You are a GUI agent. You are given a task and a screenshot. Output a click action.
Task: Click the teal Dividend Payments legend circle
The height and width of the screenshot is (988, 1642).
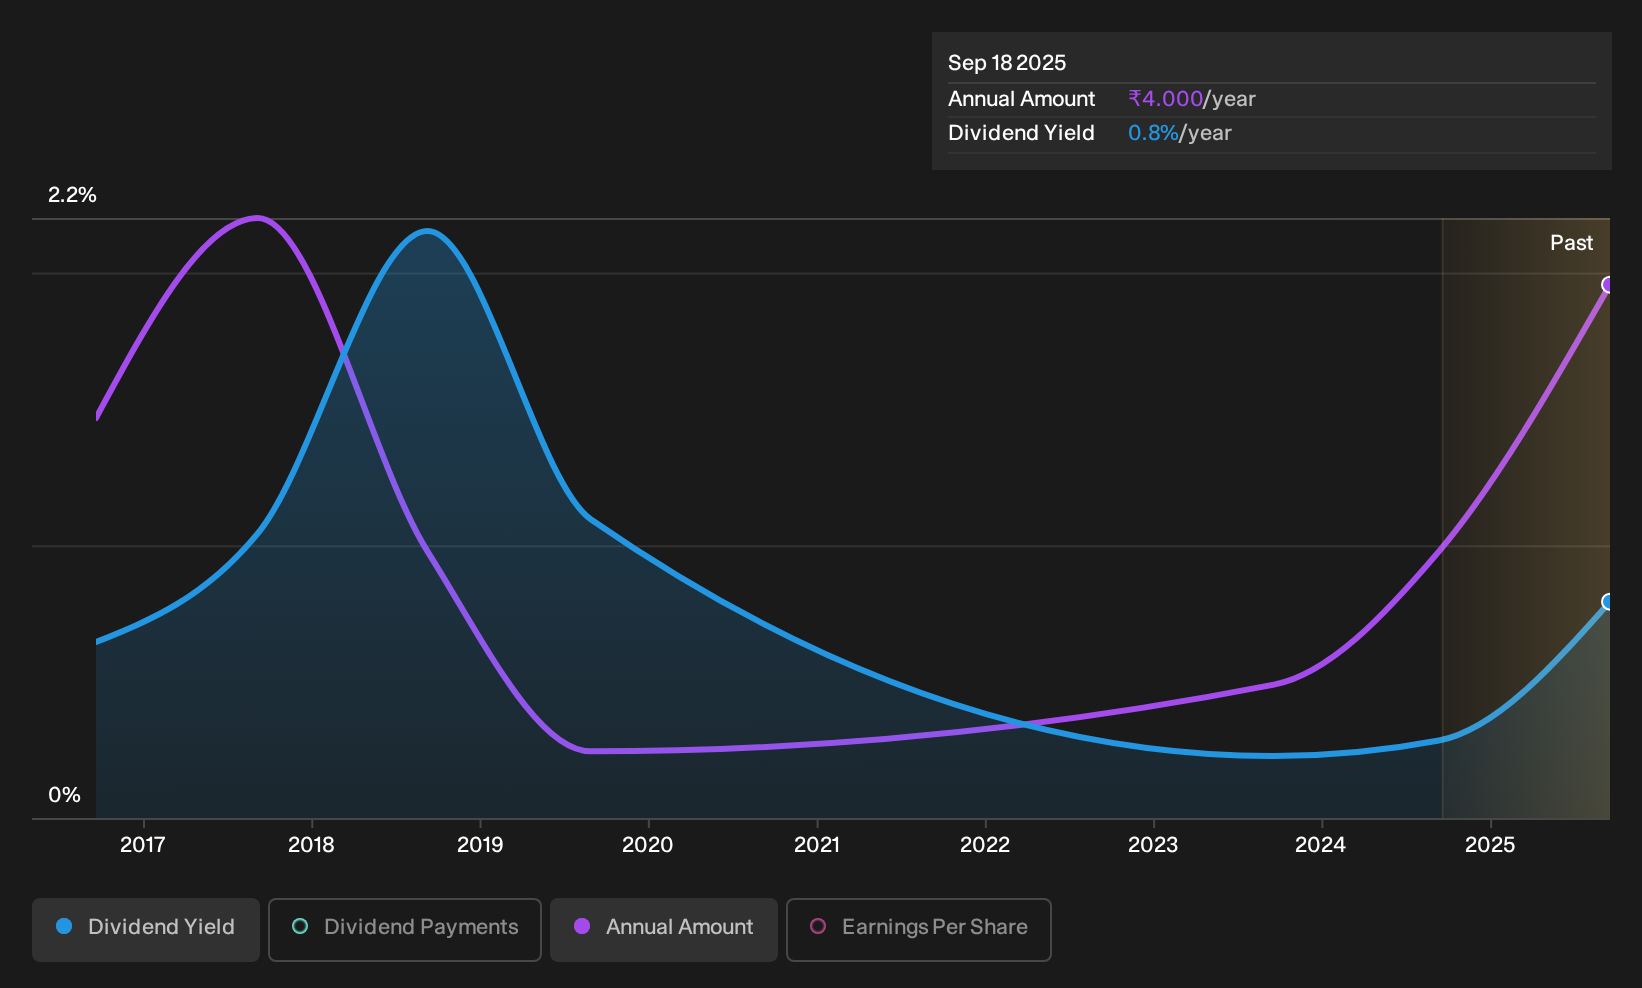[x=300, y=927]
